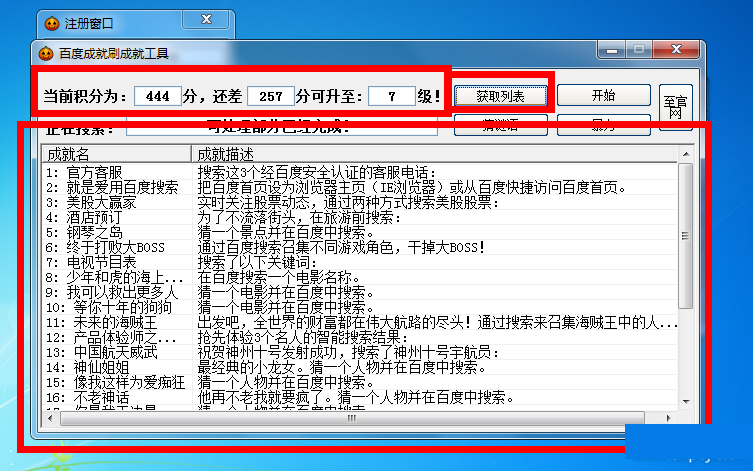
Task: Select row 6: 终于打败大BOSS
Action: click(x=359, y=247)
